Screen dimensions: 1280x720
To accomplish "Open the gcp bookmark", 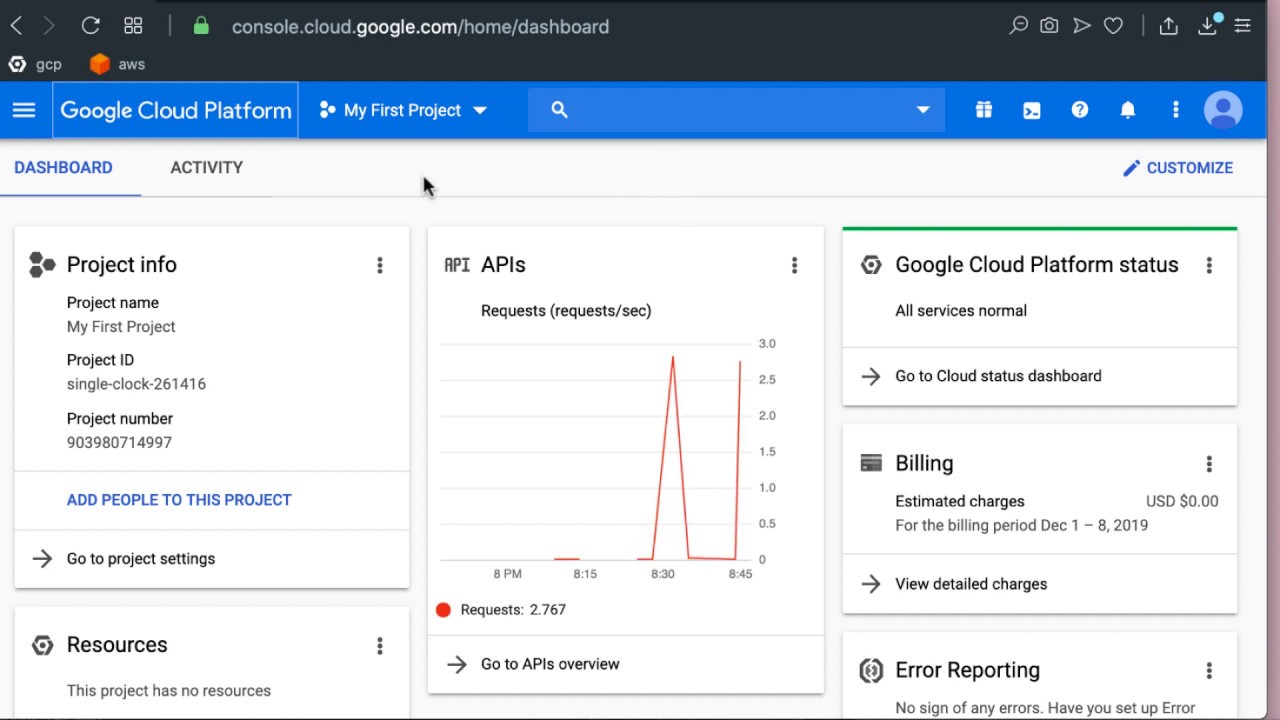I will 35,64.
